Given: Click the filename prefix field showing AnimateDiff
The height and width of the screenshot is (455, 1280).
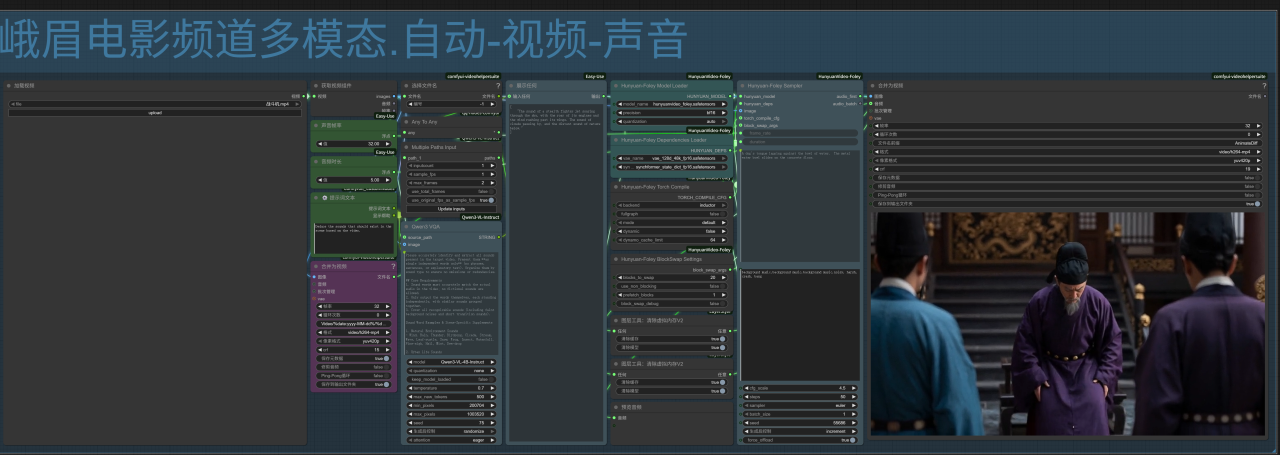Looking at the screenshot, I should (1066, 143).
